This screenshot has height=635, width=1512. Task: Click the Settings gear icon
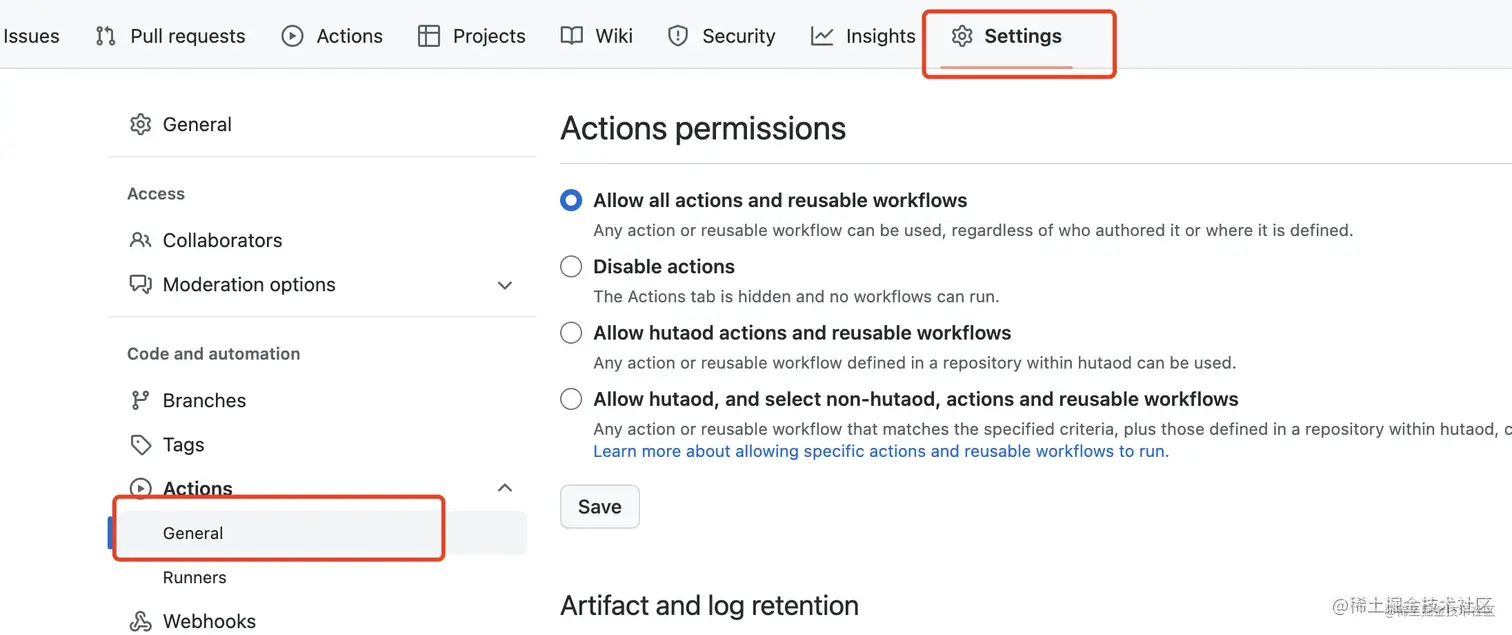coord(962,36)
